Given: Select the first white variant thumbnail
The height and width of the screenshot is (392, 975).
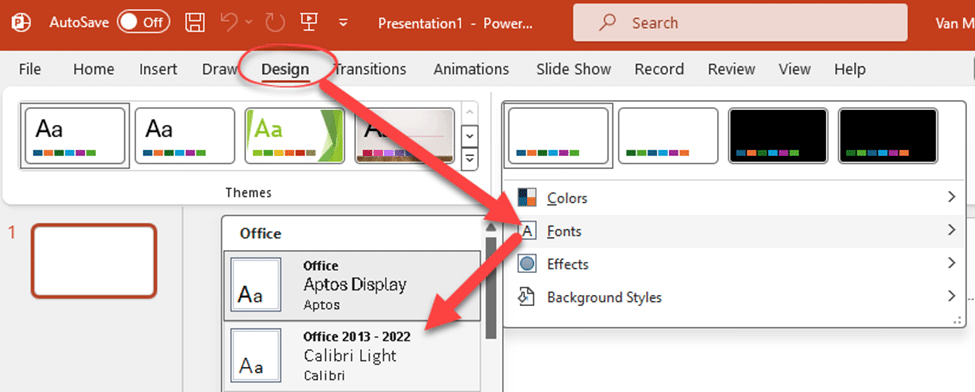Looking at the screenshot, I should (x=558, y=136).
